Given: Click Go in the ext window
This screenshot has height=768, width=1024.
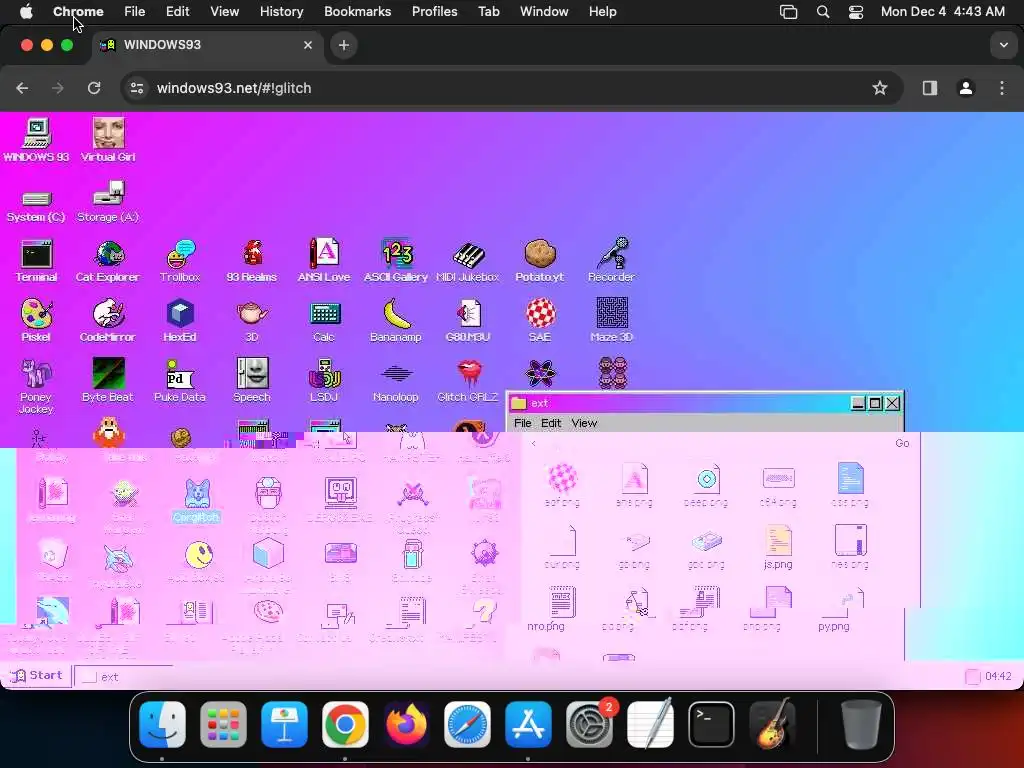Looking at the screenshot, I should tap(902, 443).
